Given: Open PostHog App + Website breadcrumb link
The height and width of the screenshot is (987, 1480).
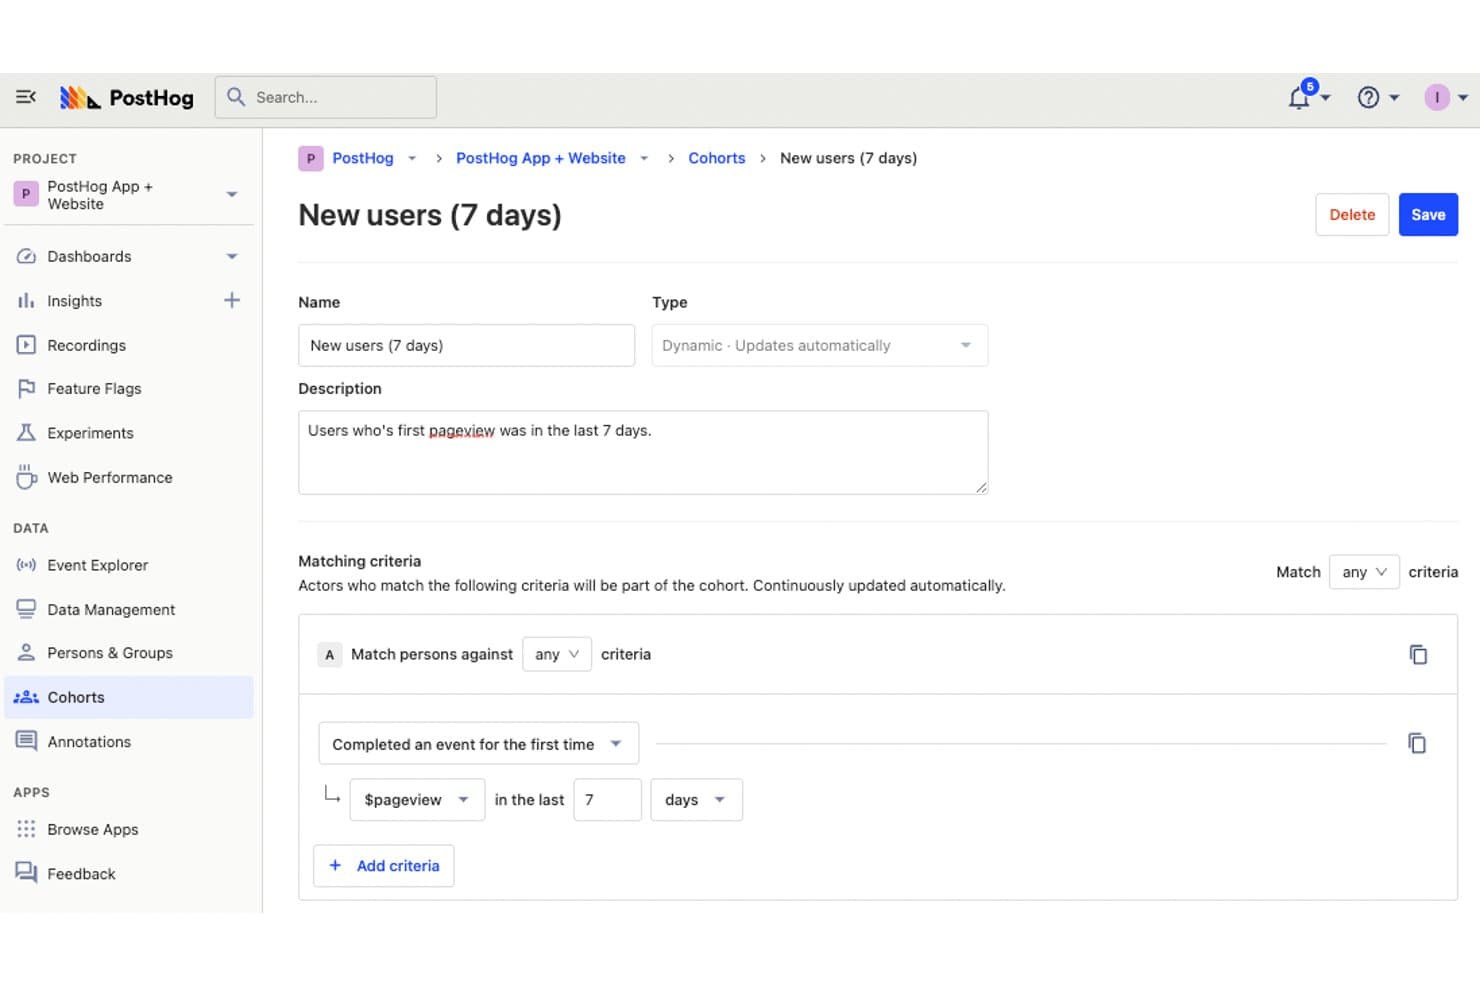Looking at the screenshot, I should tap(541, 158).
